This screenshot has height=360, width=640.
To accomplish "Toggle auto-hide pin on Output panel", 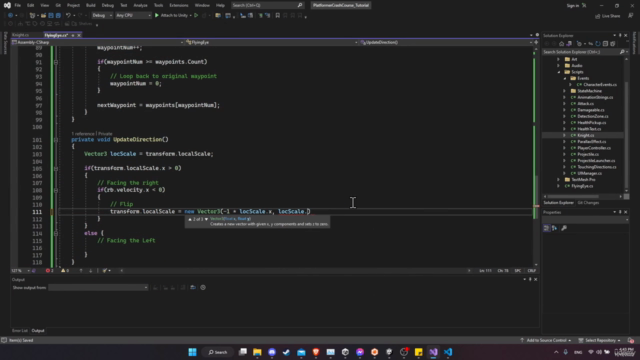I will tap(530, 280).
